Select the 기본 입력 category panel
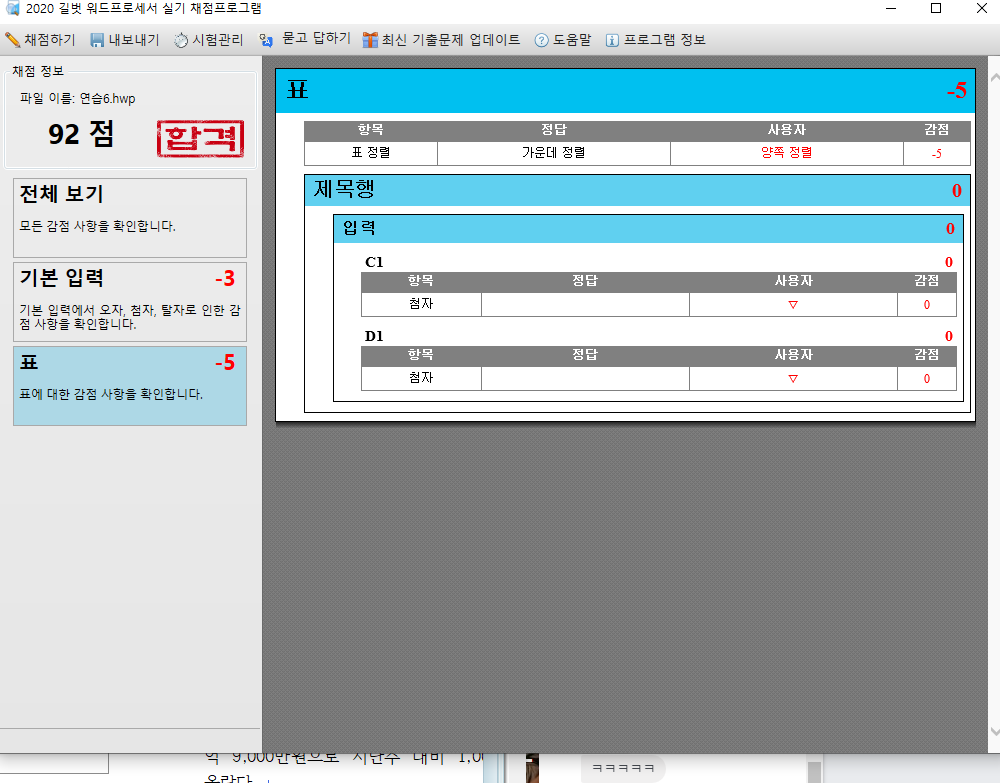 (130, 302)
